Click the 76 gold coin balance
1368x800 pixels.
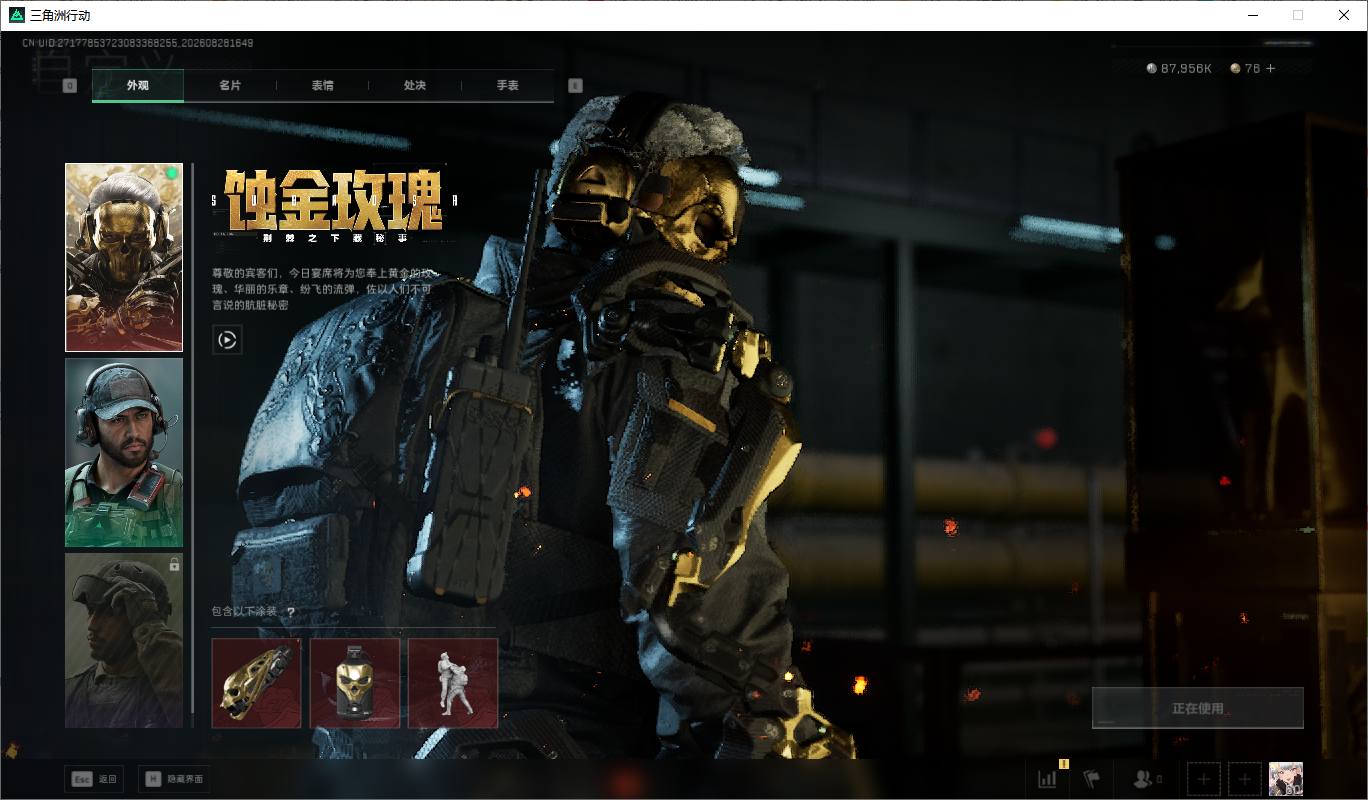tap(1245, 68)
